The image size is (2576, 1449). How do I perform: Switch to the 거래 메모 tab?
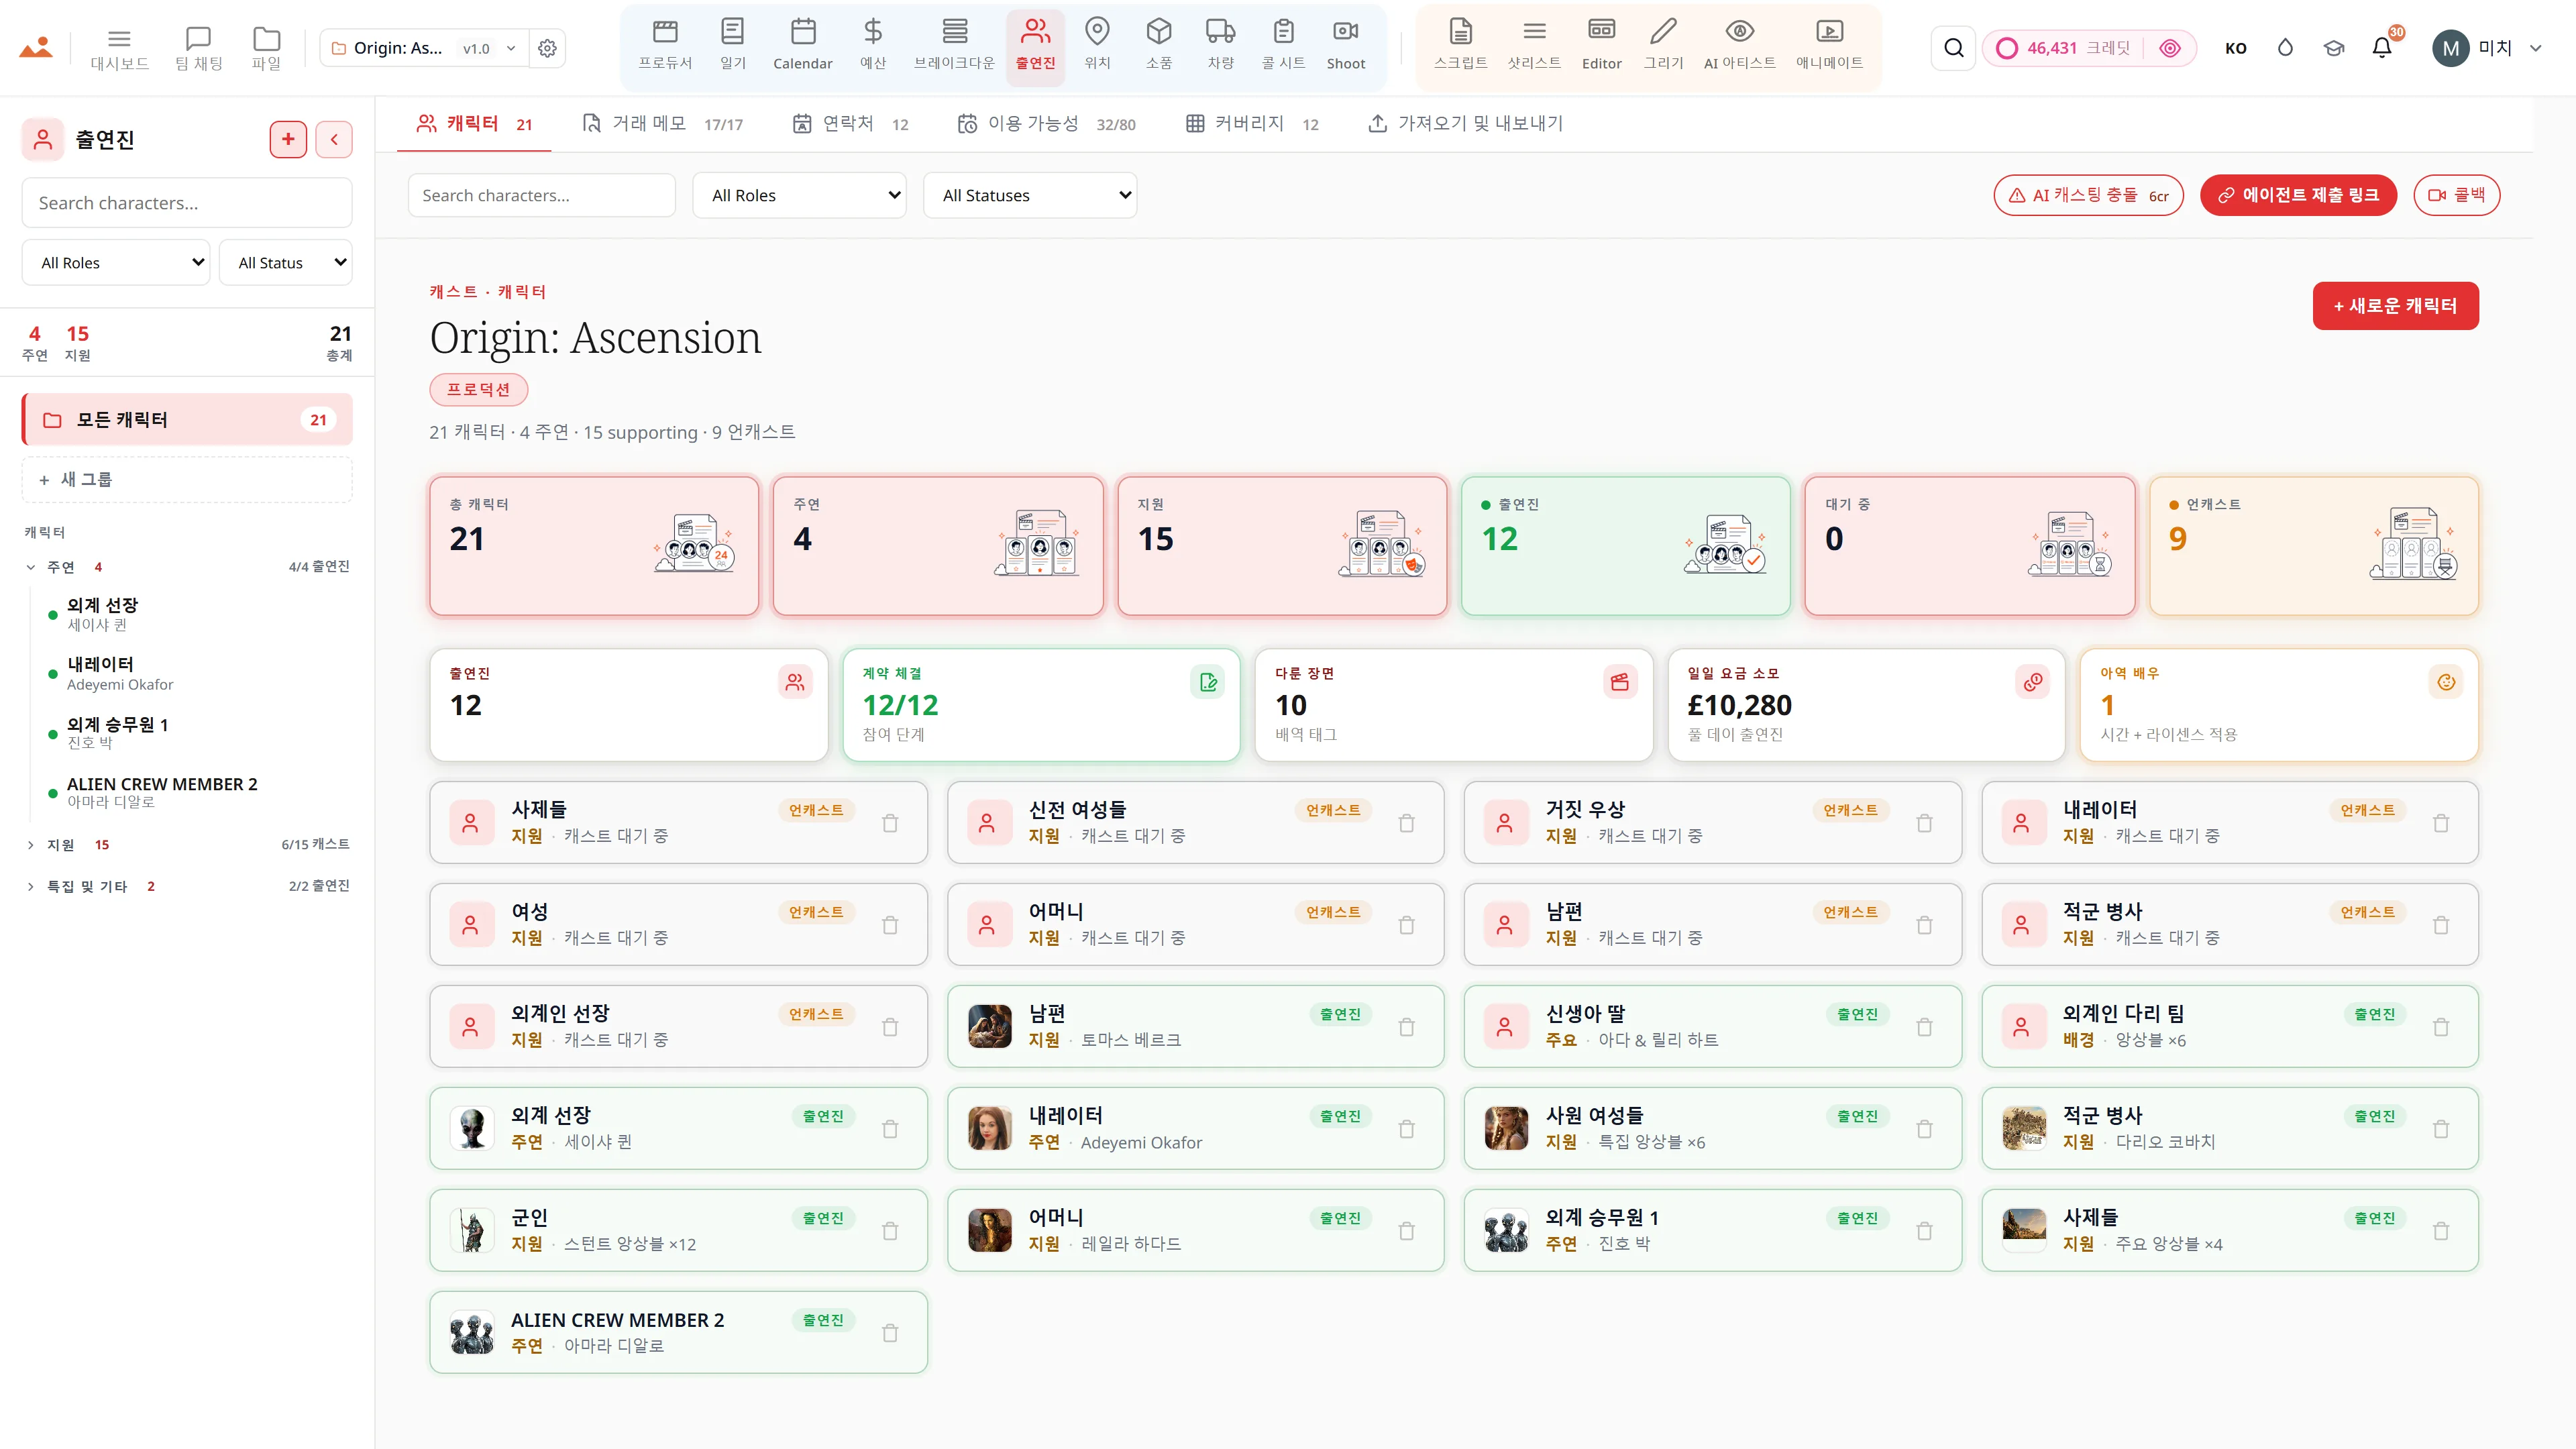pyautogui.click(x=662, y=123)
